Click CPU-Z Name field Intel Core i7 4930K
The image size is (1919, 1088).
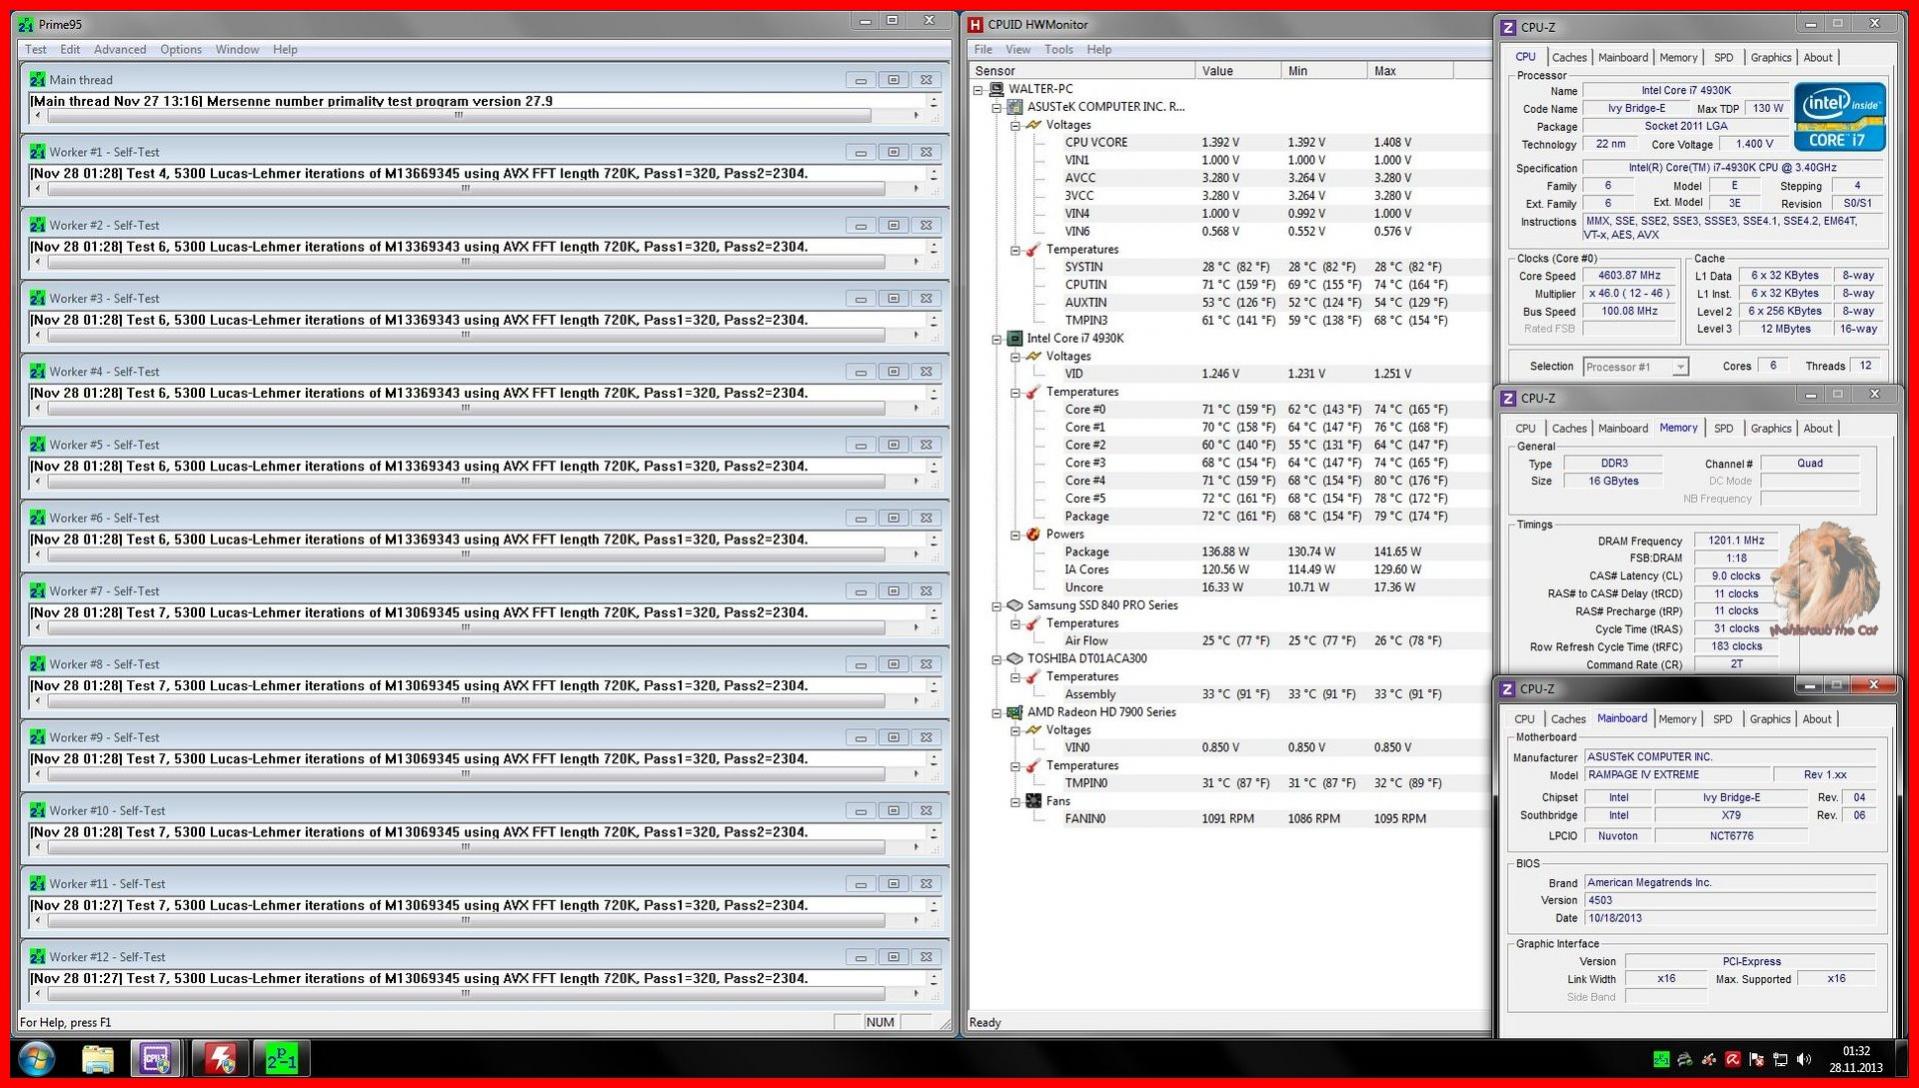[x=1686, y=90]
